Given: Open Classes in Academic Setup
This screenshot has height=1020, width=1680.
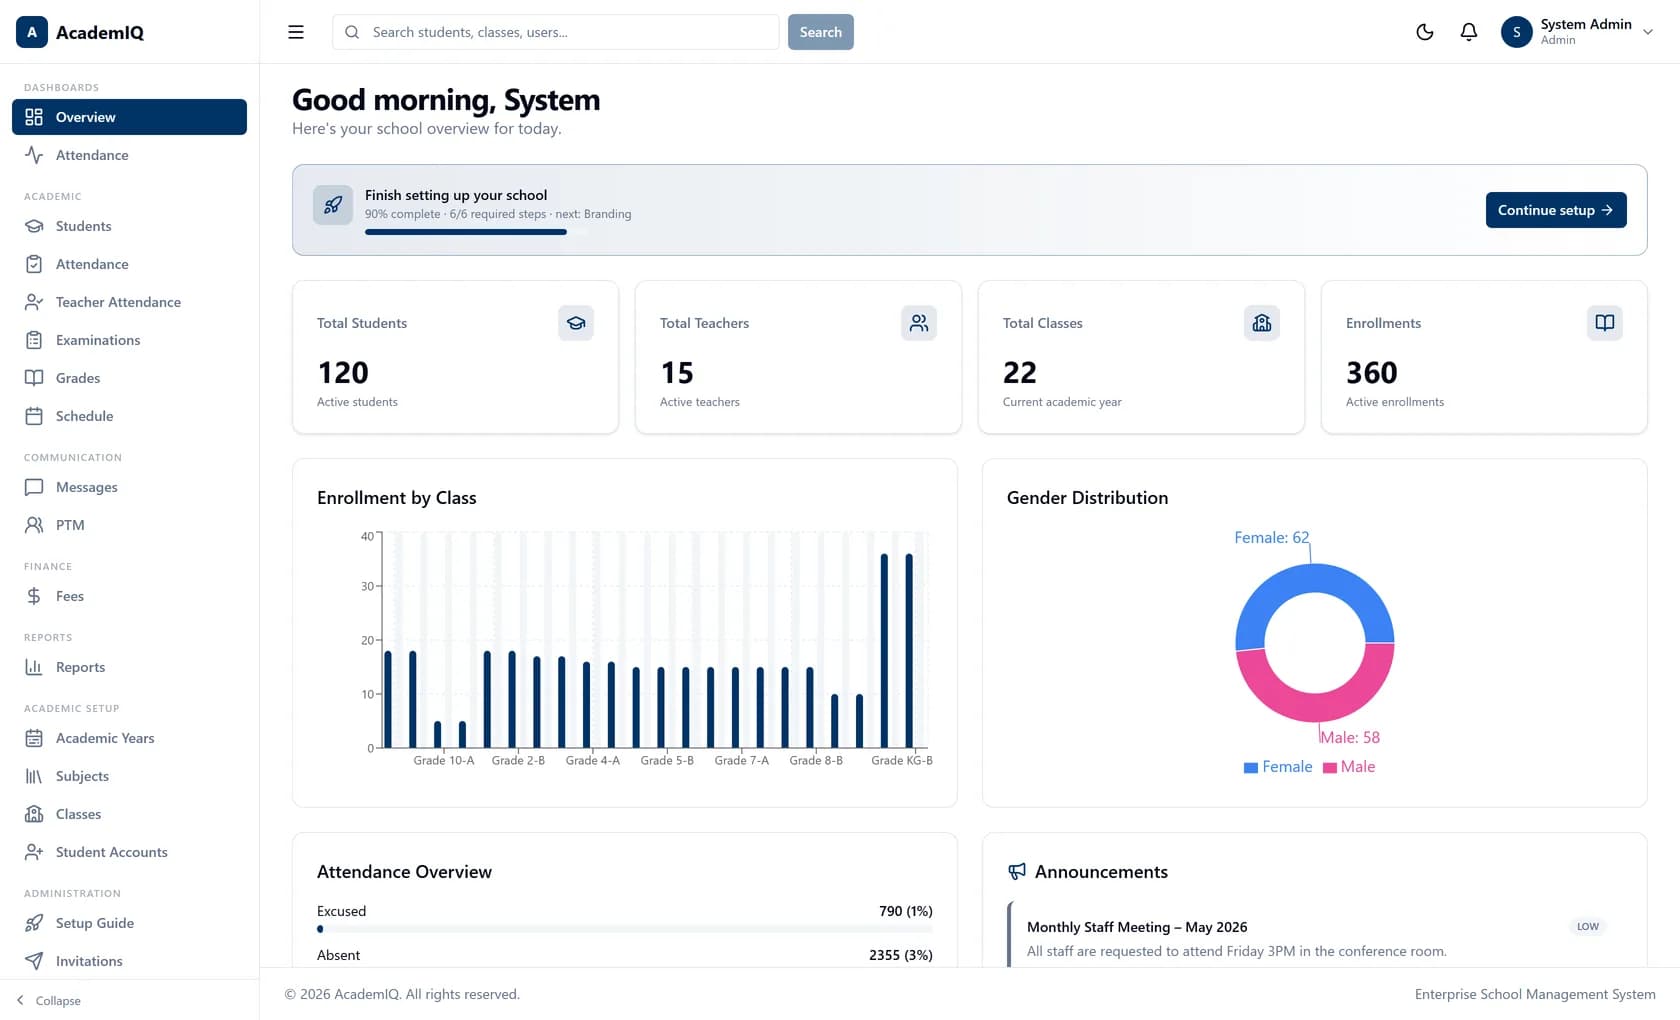Looking at the screenshot, I should (129, 814).
